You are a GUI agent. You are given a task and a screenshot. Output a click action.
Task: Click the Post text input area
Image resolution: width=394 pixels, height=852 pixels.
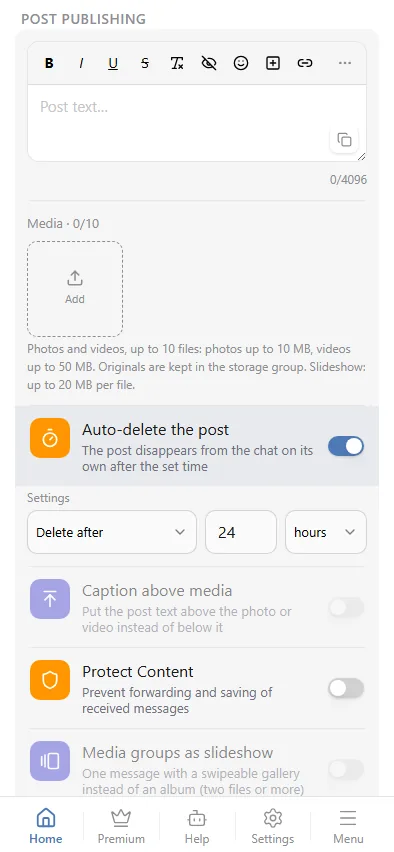tap(197, 123)
